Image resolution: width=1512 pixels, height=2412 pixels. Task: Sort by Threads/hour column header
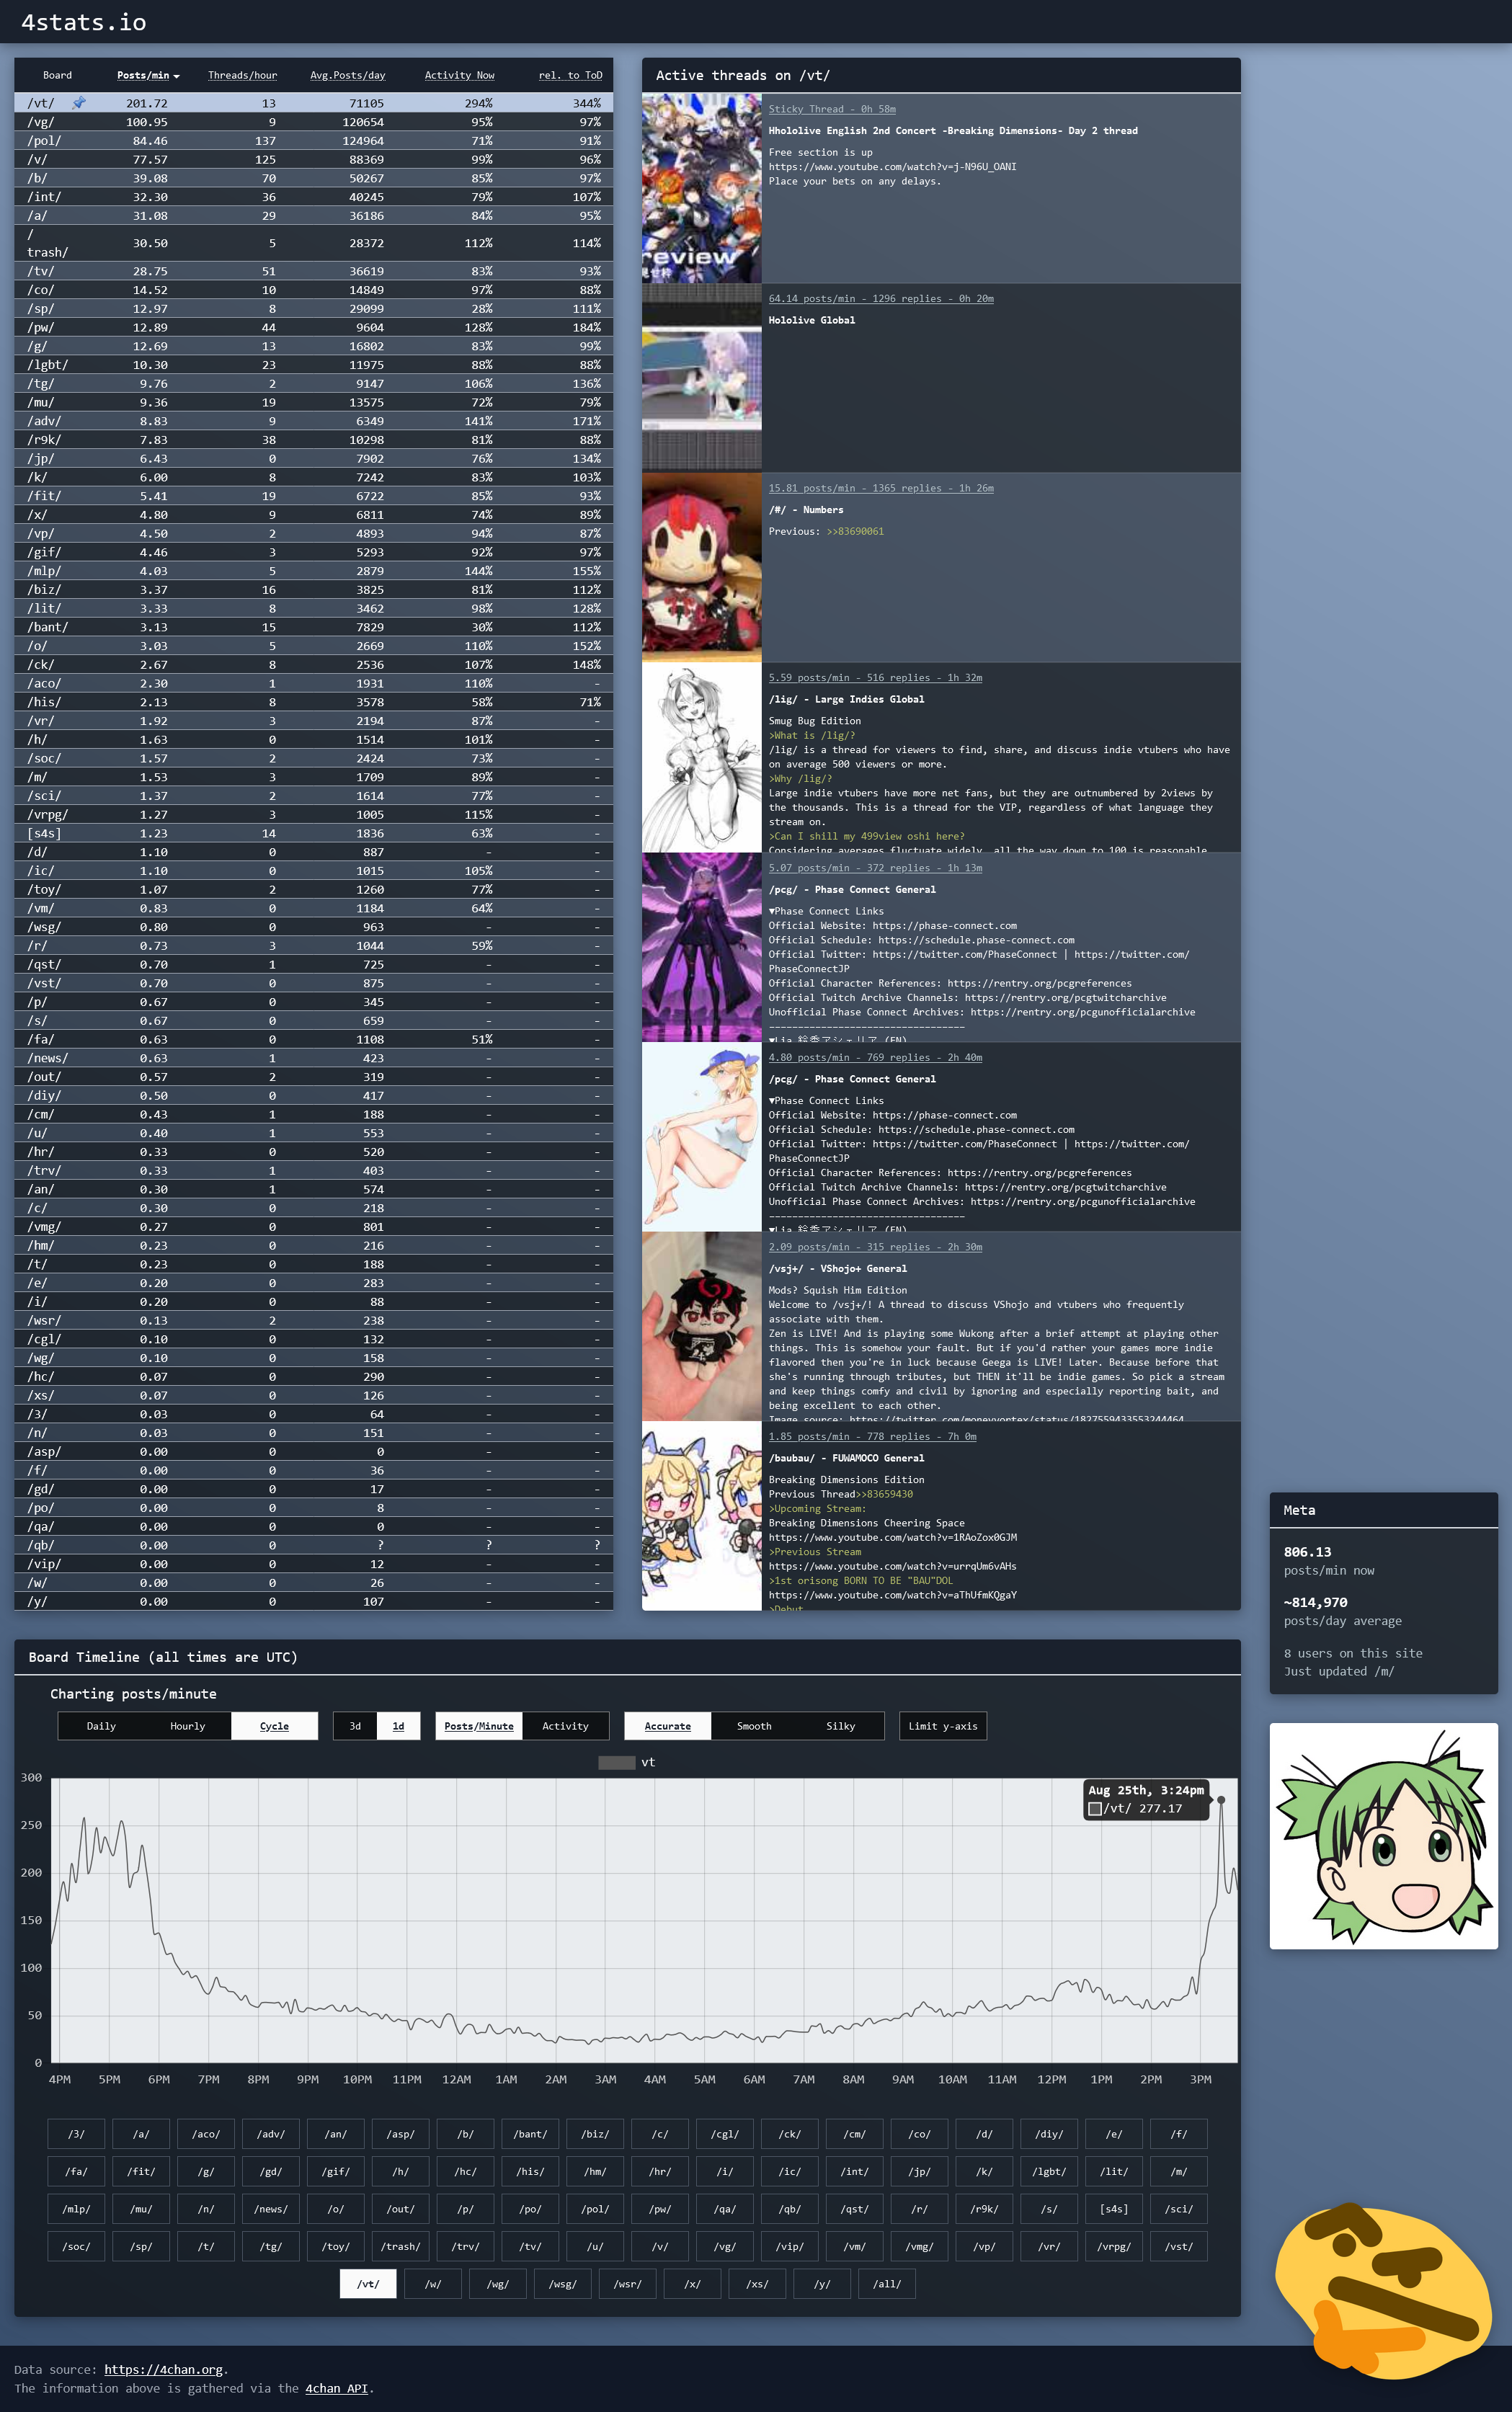click(242, 75)
